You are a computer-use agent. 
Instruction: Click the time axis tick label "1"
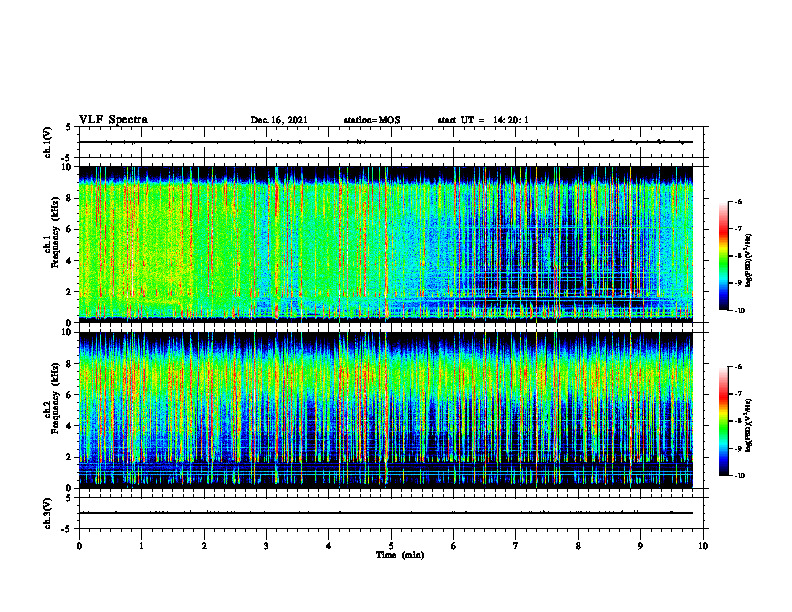point(142,546)
